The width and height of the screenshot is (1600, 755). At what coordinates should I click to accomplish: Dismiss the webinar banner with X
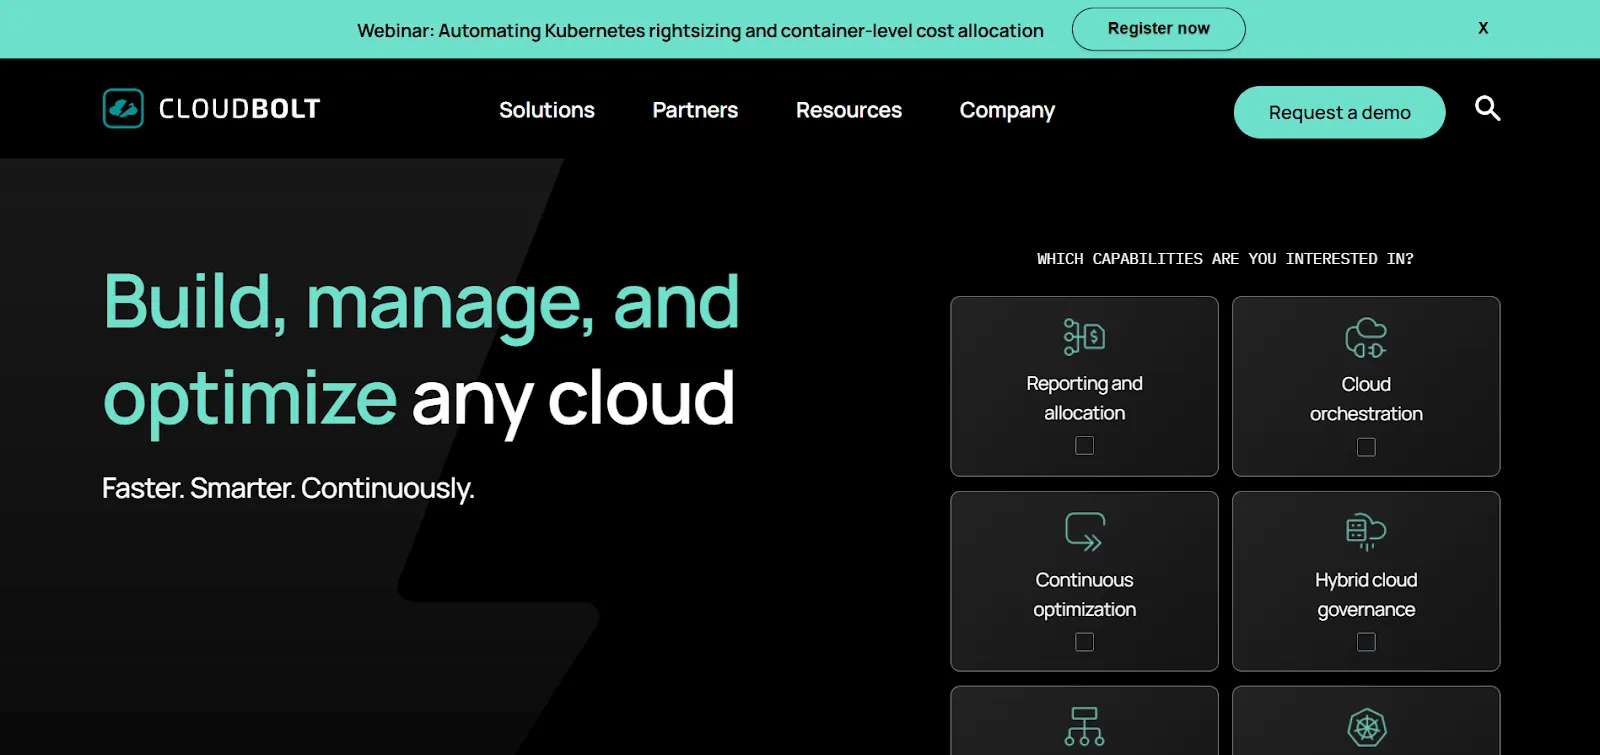[x=1483, y=28]
